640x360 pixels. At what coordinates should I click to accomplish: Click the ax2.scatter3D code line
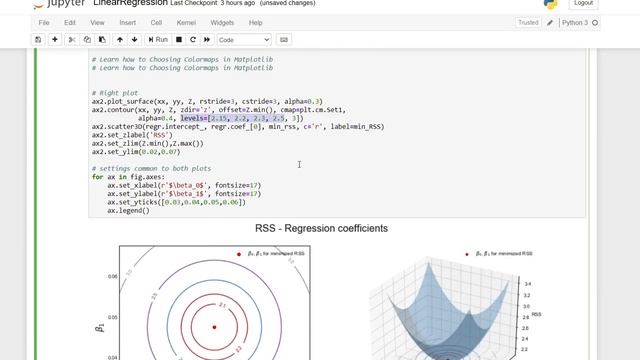tap(238, 127)
